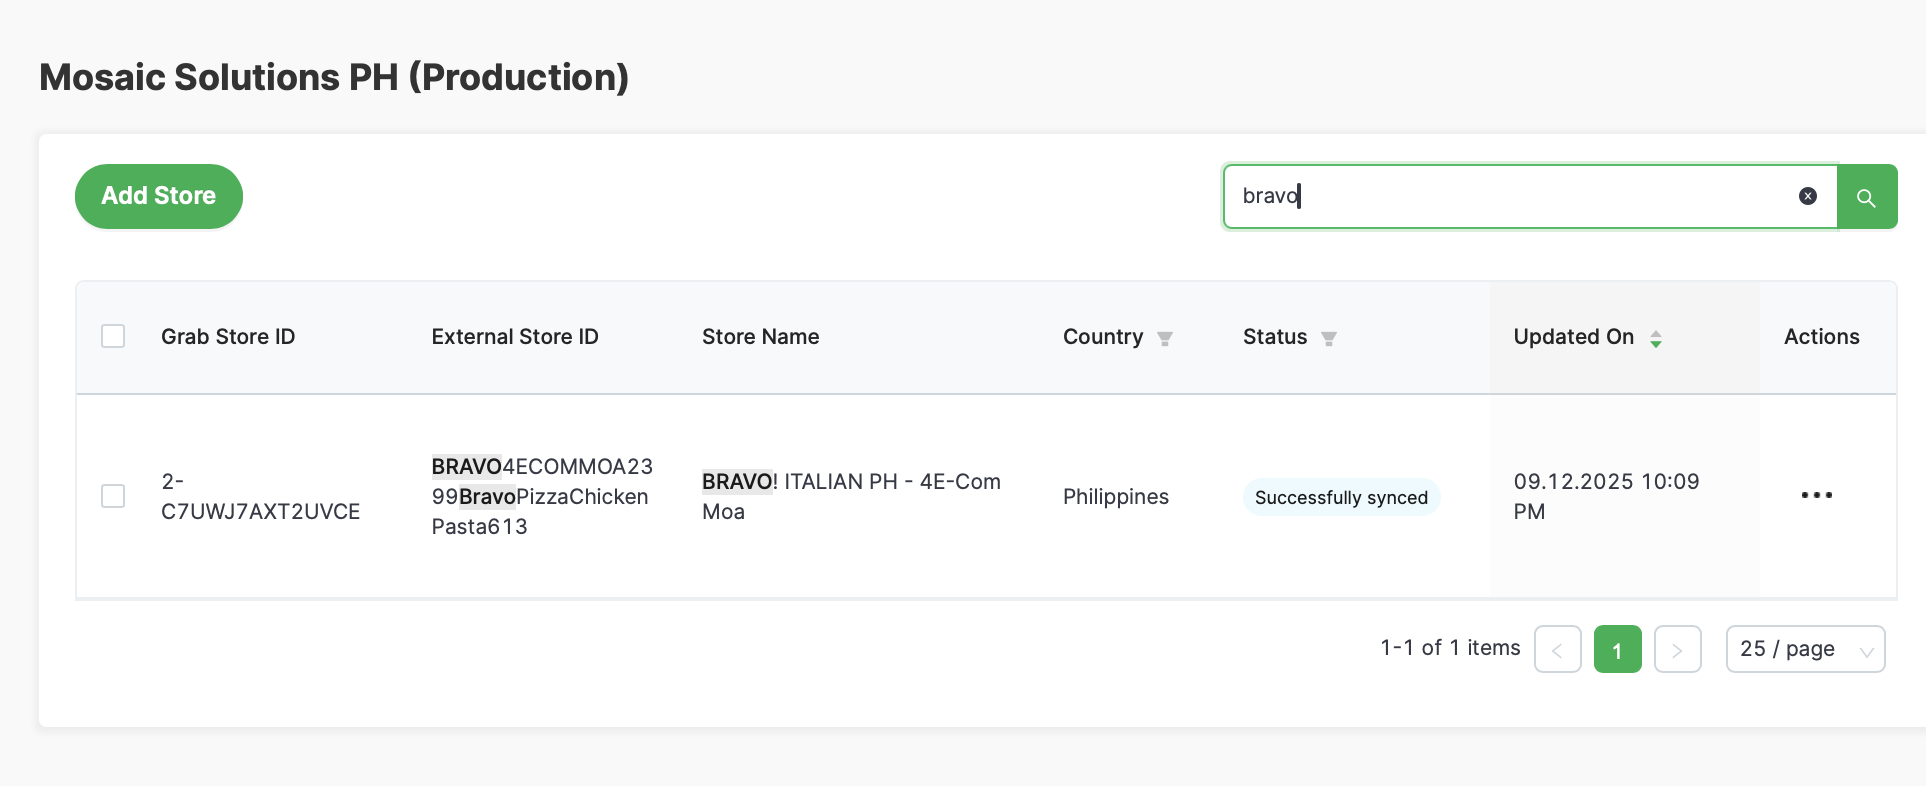Click the Store Name column header
Viewport: 1926px width, 786px height.
click(x=760, y=337)
